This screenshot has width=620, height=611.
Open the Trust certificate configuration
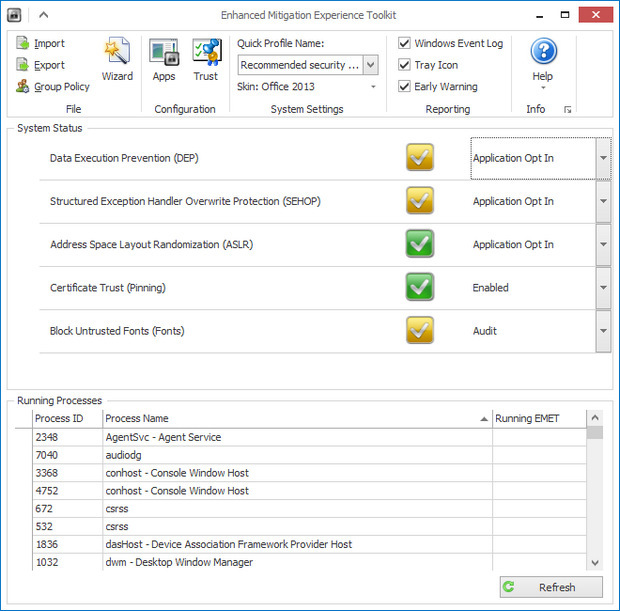206,59
